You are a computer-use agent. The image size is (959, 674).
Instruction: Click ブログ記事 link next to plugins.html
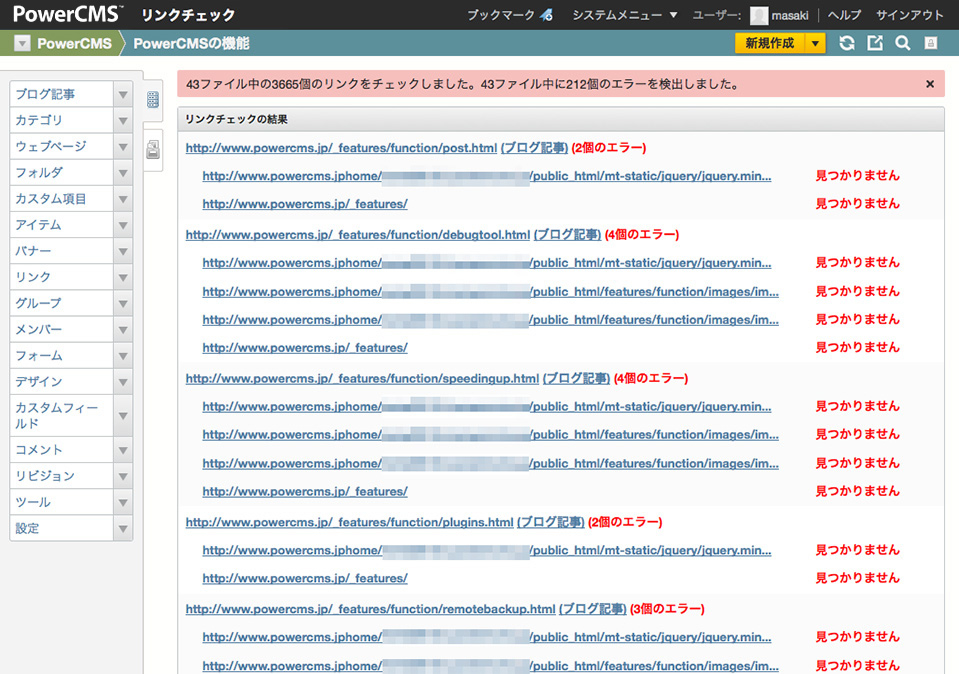[551, 522]
